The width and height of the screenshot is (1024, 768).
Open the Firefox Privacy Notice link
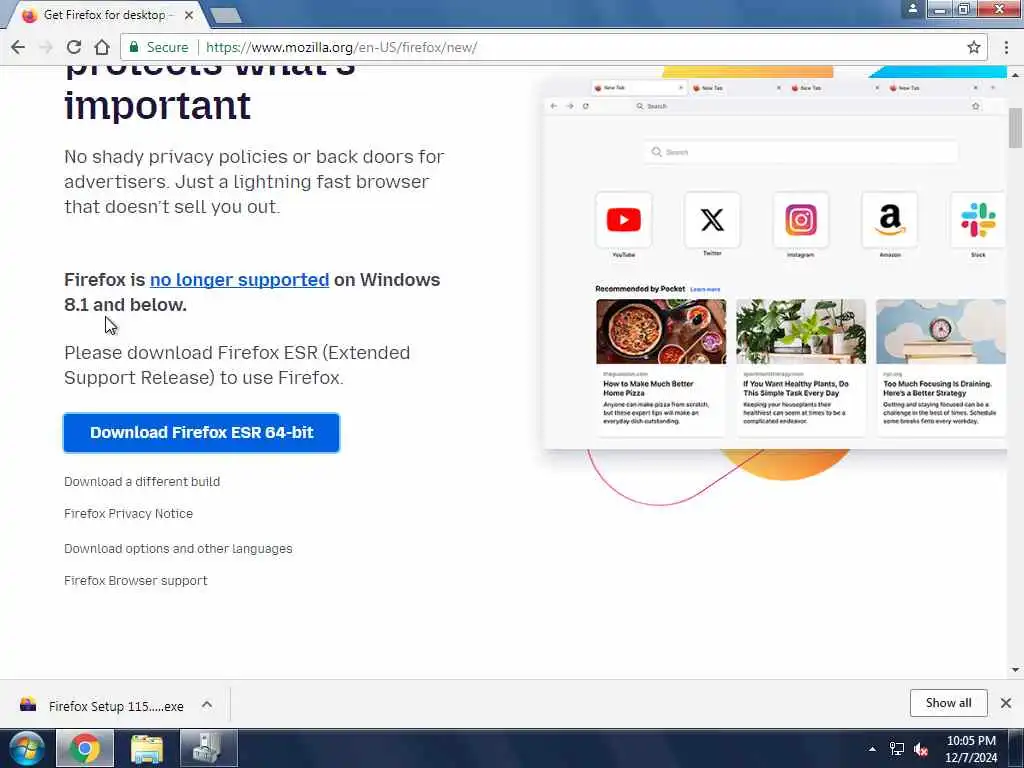pos(128,513)
